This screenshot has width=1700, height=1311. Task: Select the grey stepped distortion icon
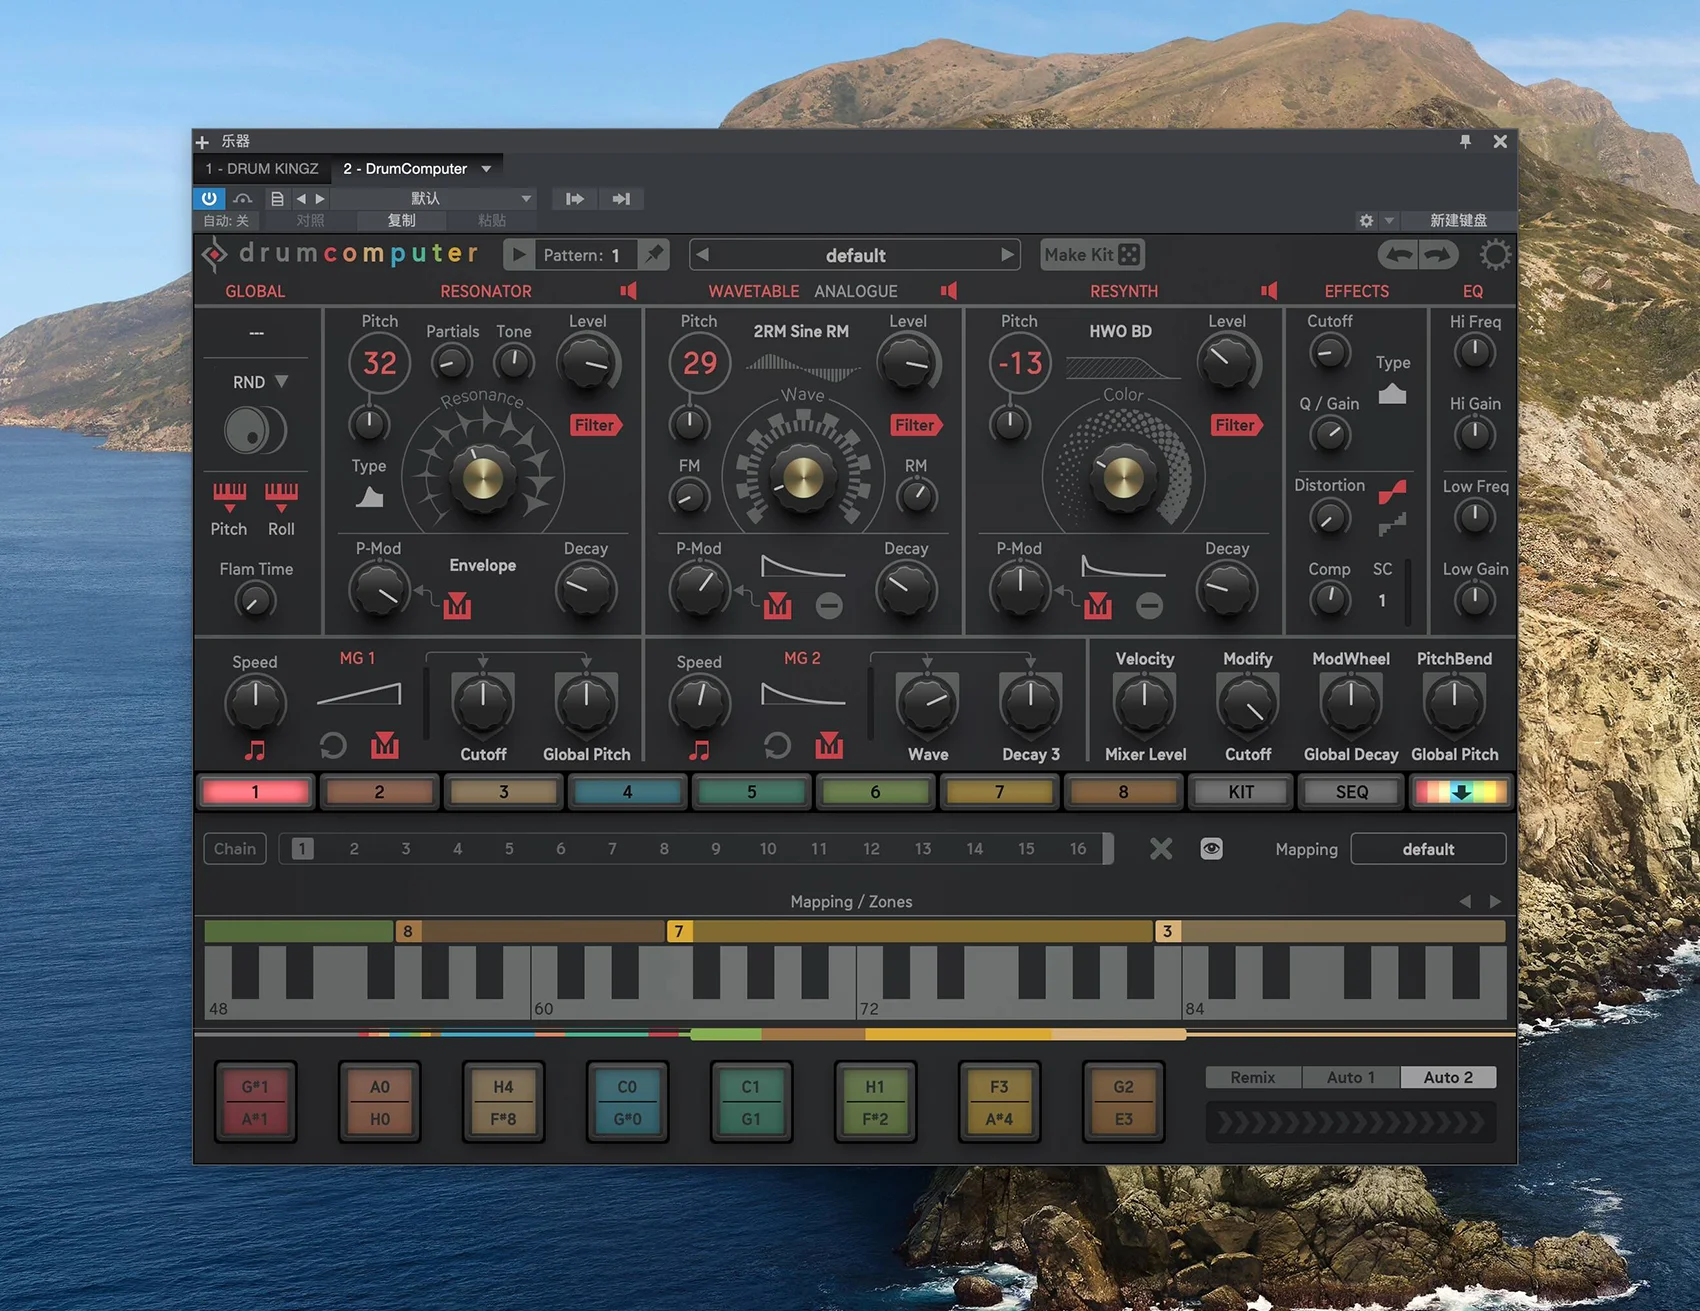pos(1392,523)
